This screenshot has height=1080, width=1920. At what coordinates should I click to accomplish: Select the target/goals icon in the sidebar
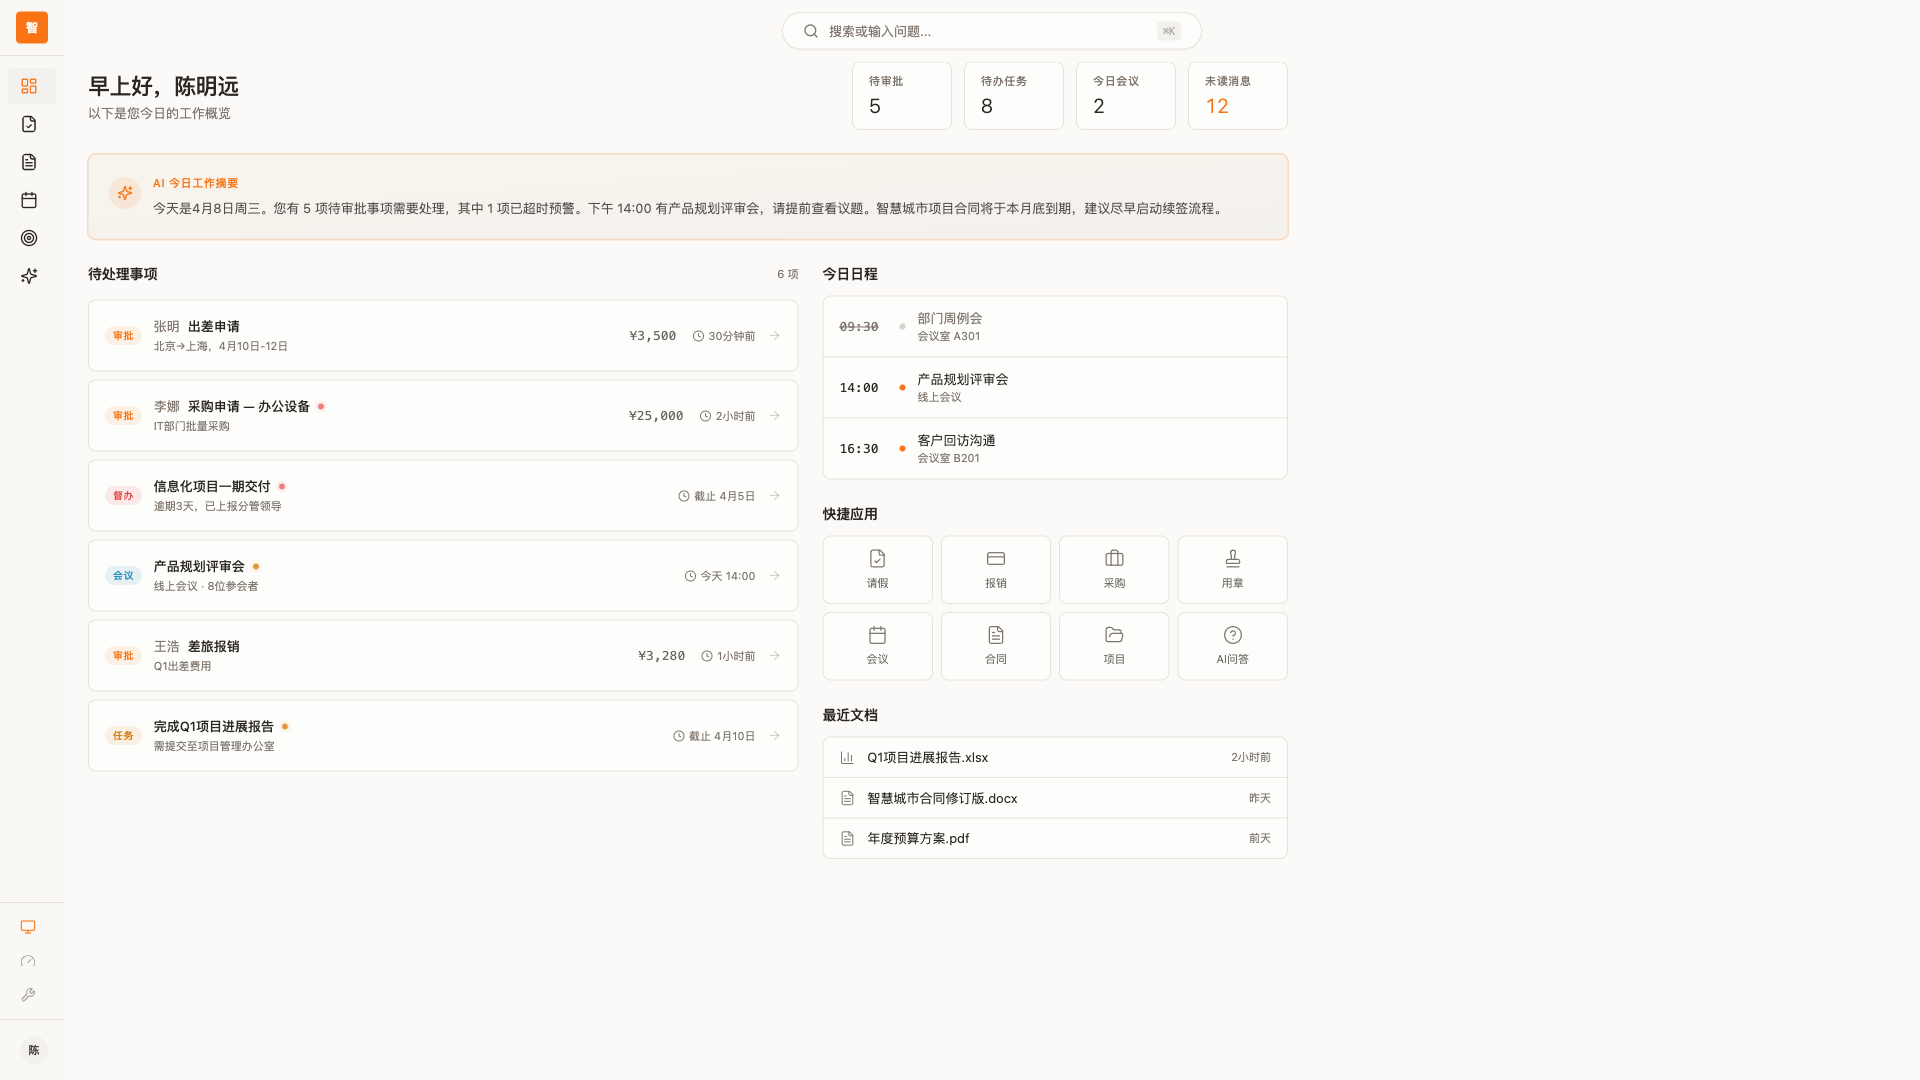(29, 237)
